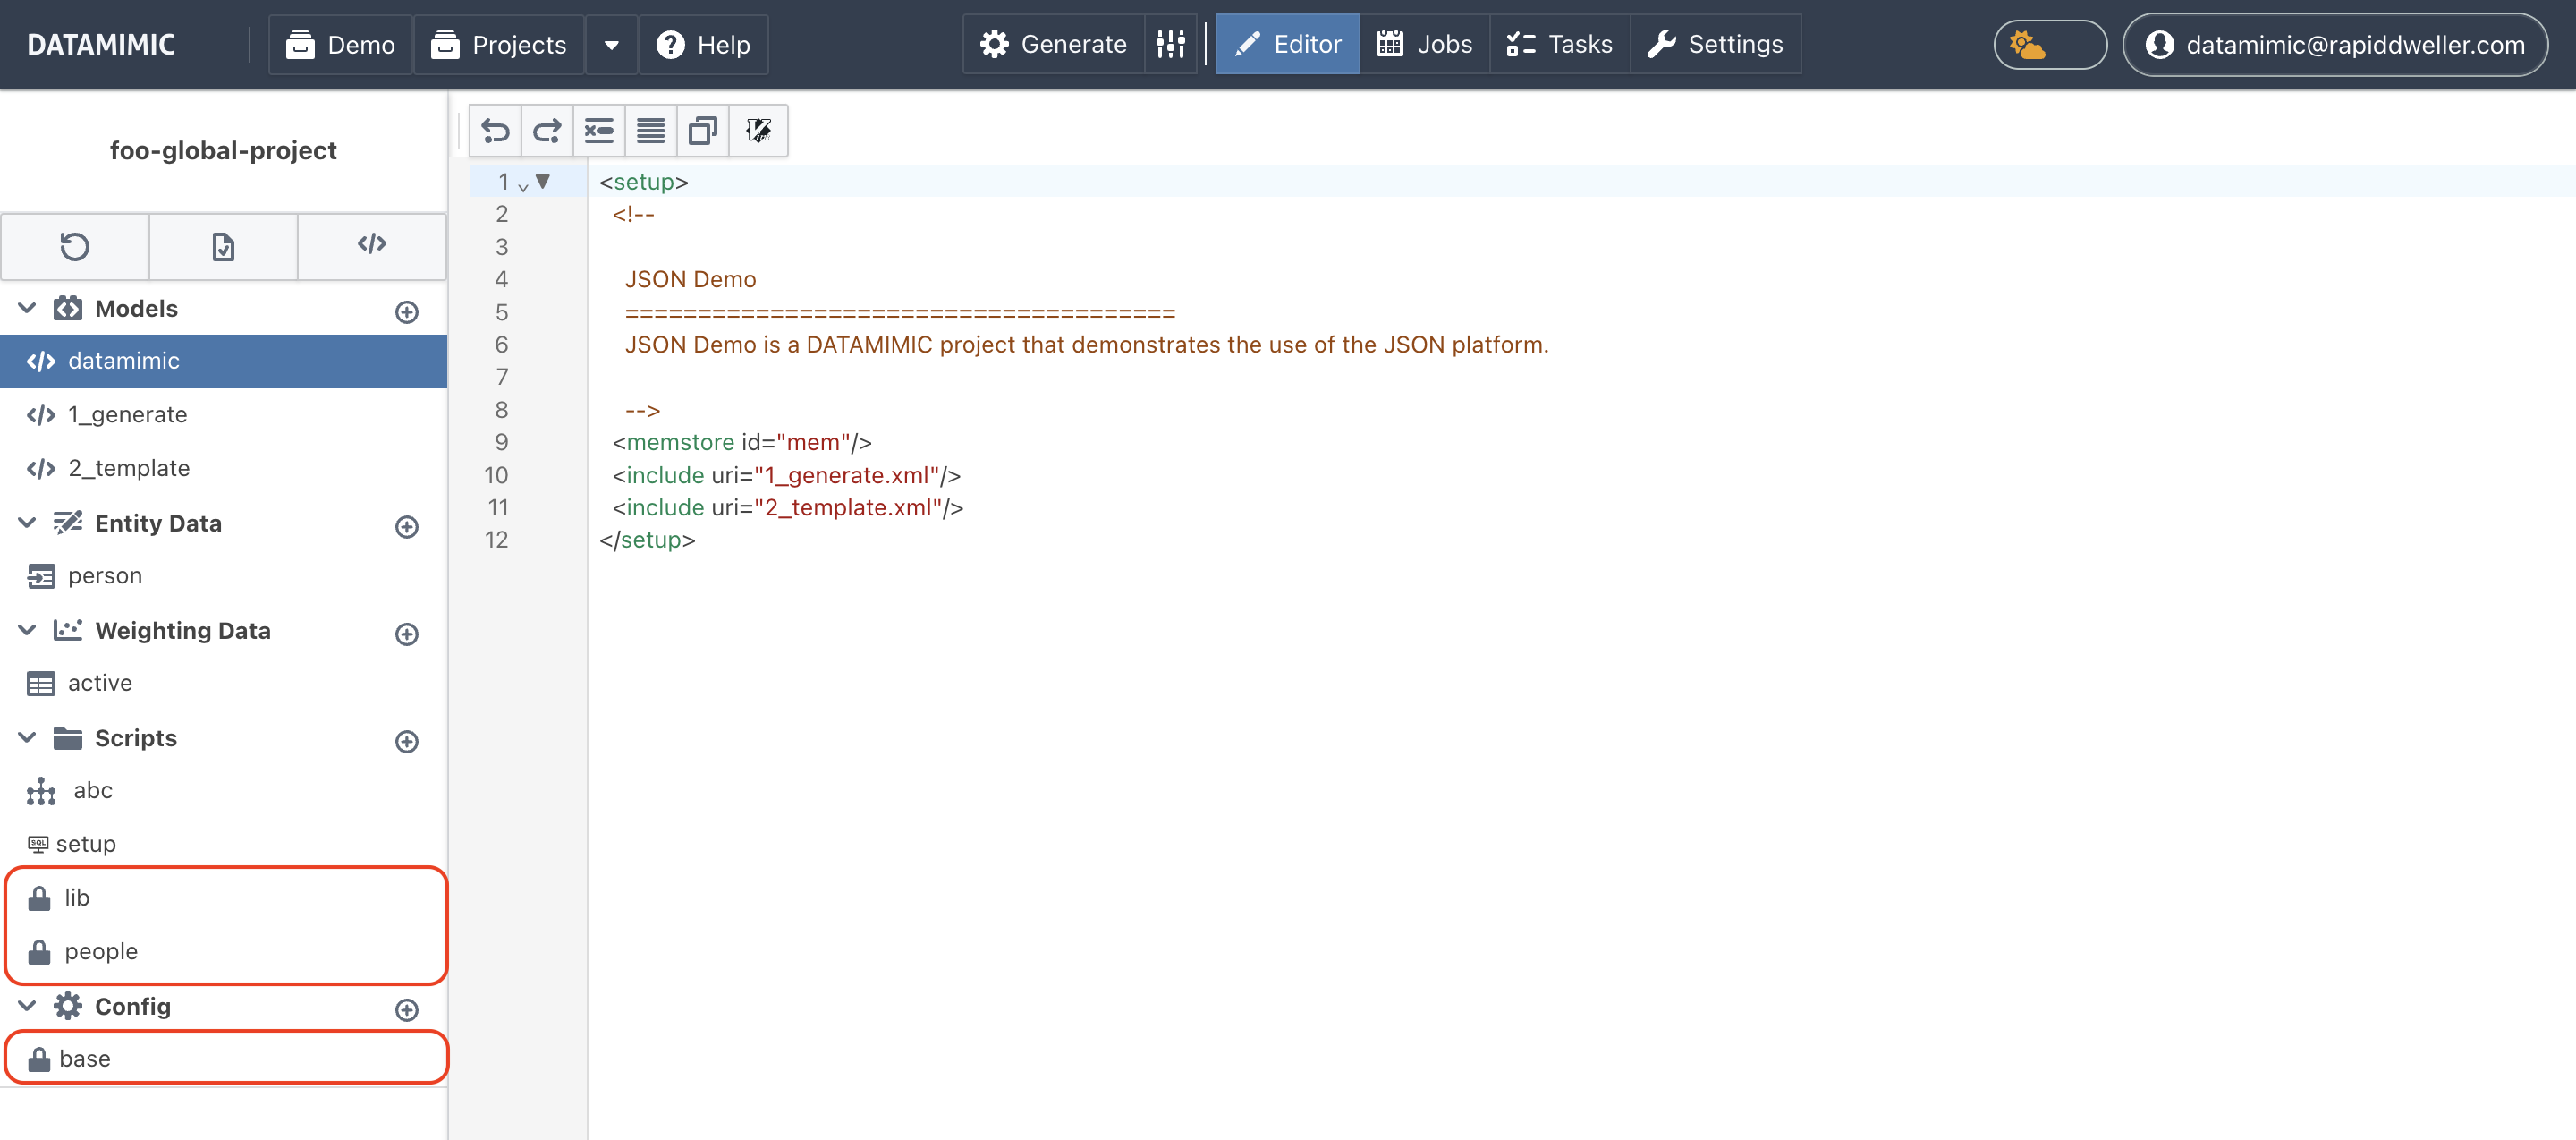Click the redo icon in editor toolbar
Viewport: 2576px width, 1140px height.
coord(547,131)
